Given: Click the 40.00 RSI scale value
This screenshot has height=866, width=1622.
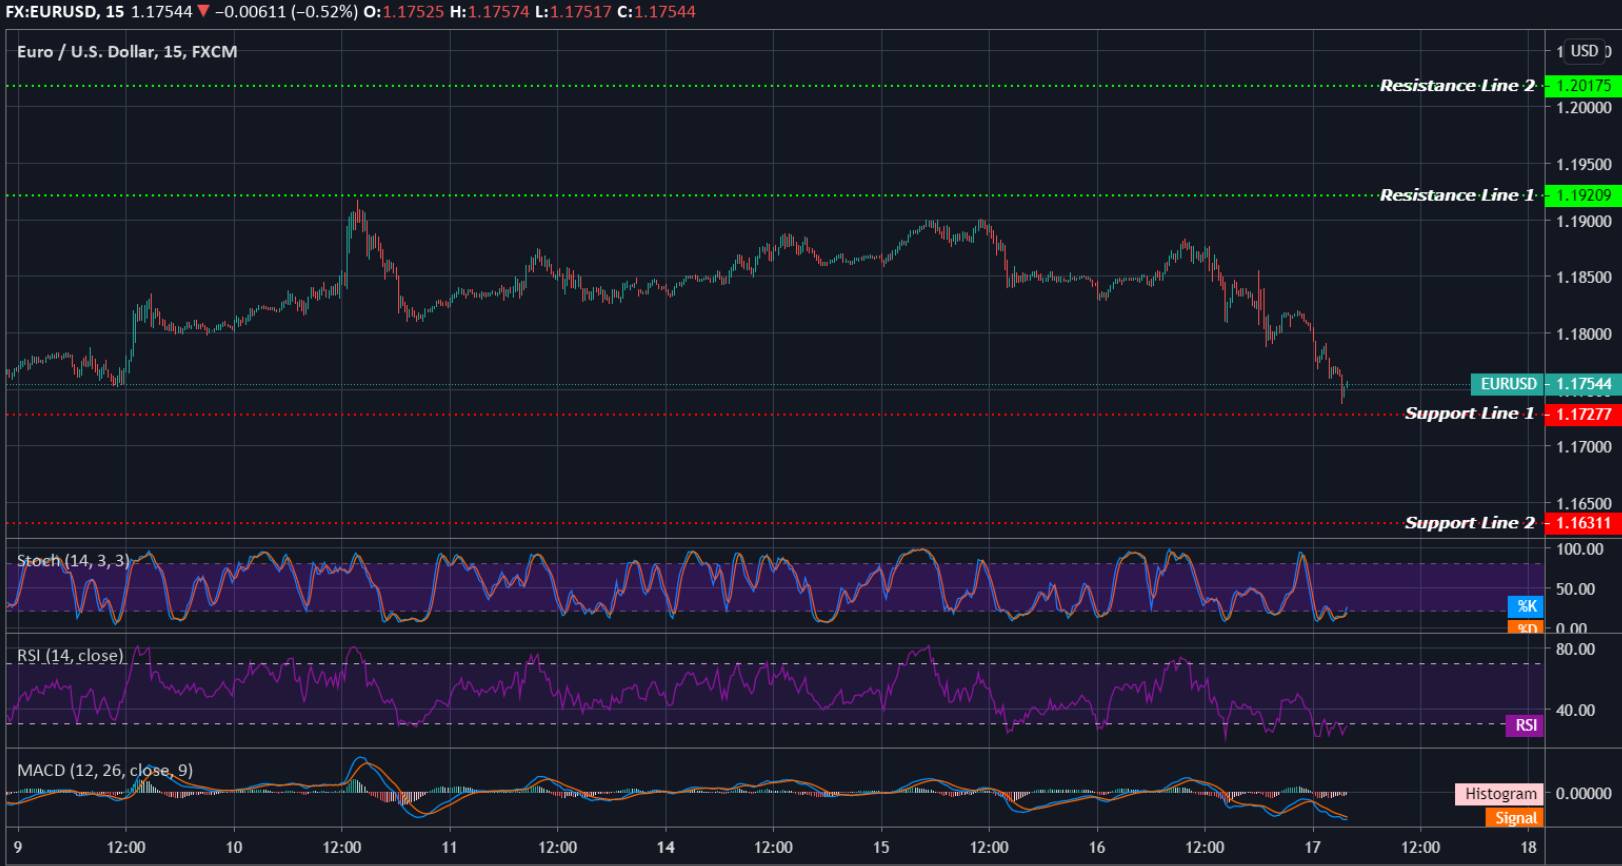Looking at the screenshot, I should click(1576, 710).
